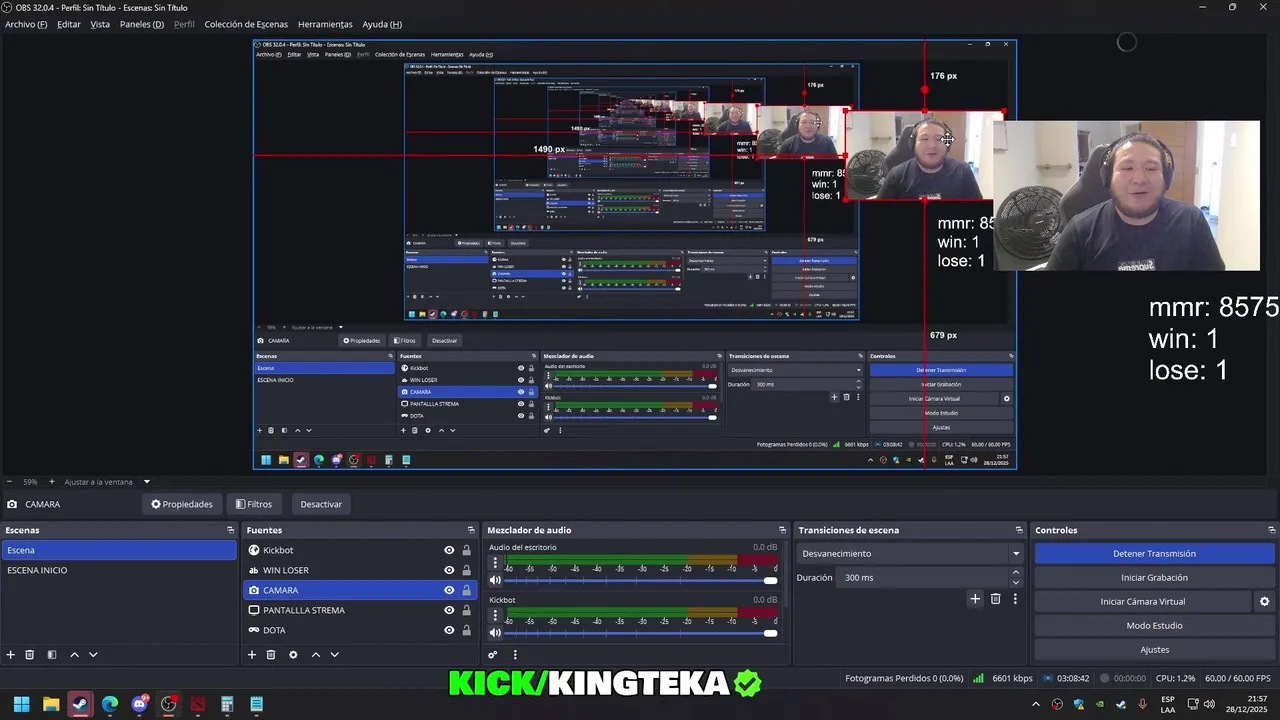The height and width of the screenshot is (720, 1280).
Task: Zoom in the preview with plus icon
Action: (52, 482)
